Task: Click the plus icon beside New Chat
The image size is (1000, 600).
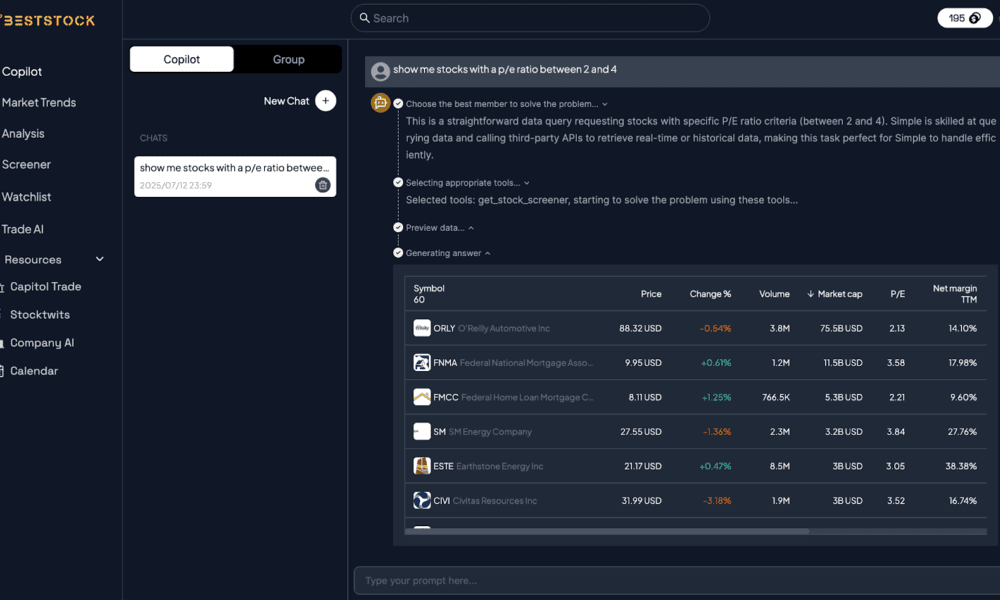Action: click(x=325, y=100)
